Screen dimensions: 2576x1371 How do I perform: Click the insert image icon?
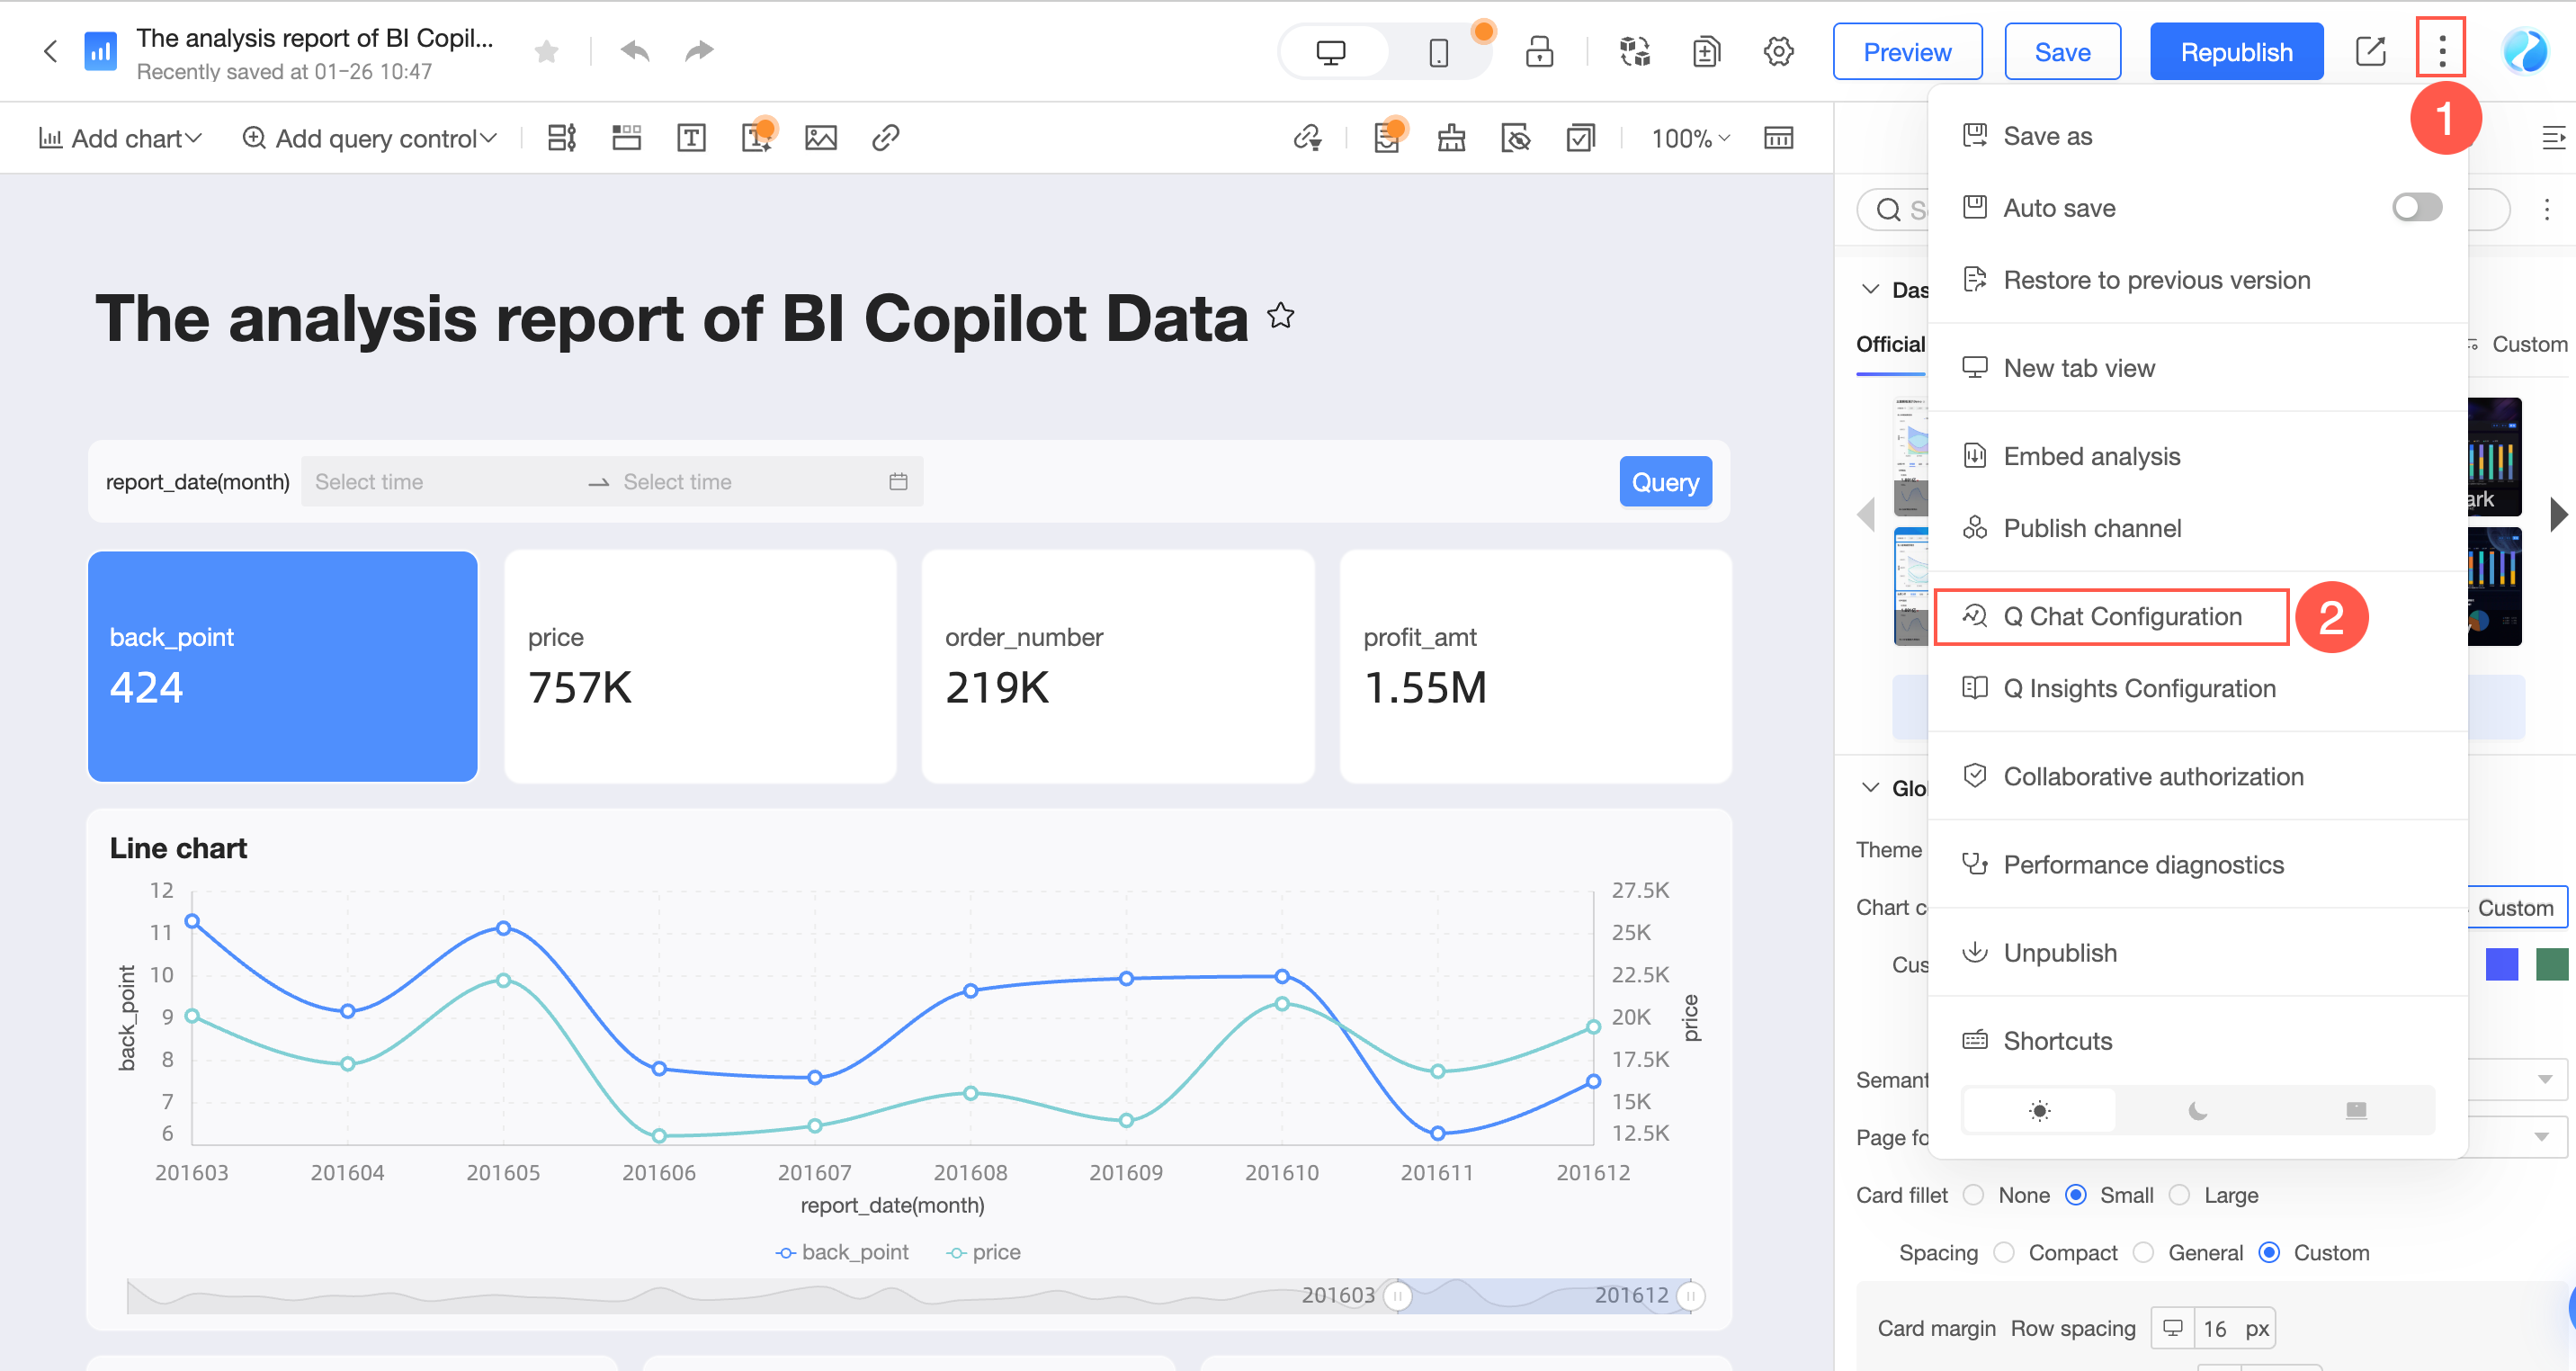[821, 138]
